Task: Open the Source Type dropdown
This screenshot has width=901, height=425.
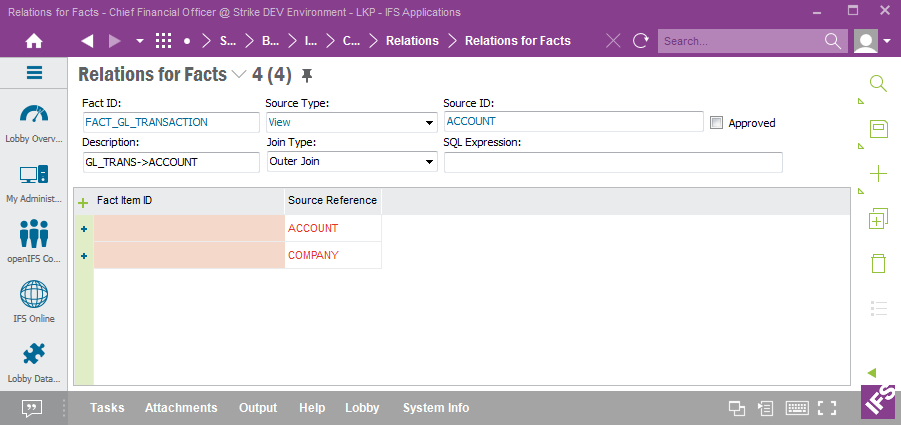Action: point(352,122)
